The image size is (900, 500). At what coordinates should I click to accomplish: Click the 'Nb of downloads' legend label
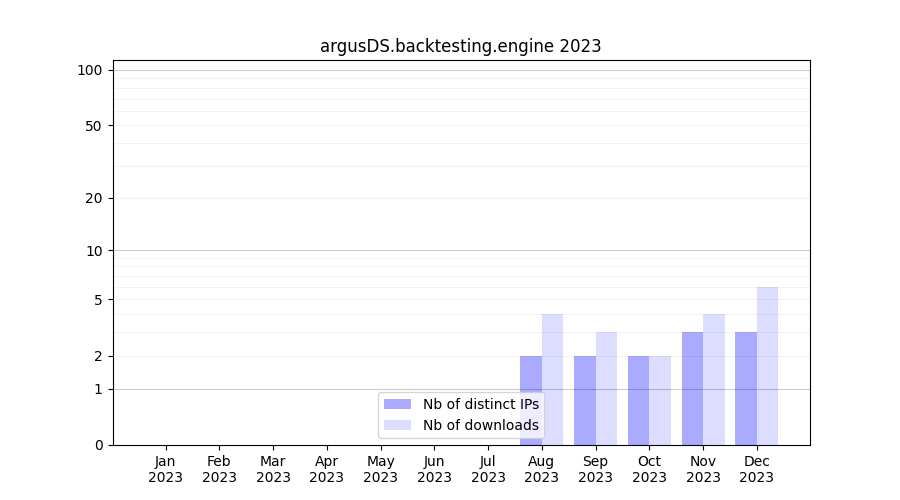tap(480, 425)
